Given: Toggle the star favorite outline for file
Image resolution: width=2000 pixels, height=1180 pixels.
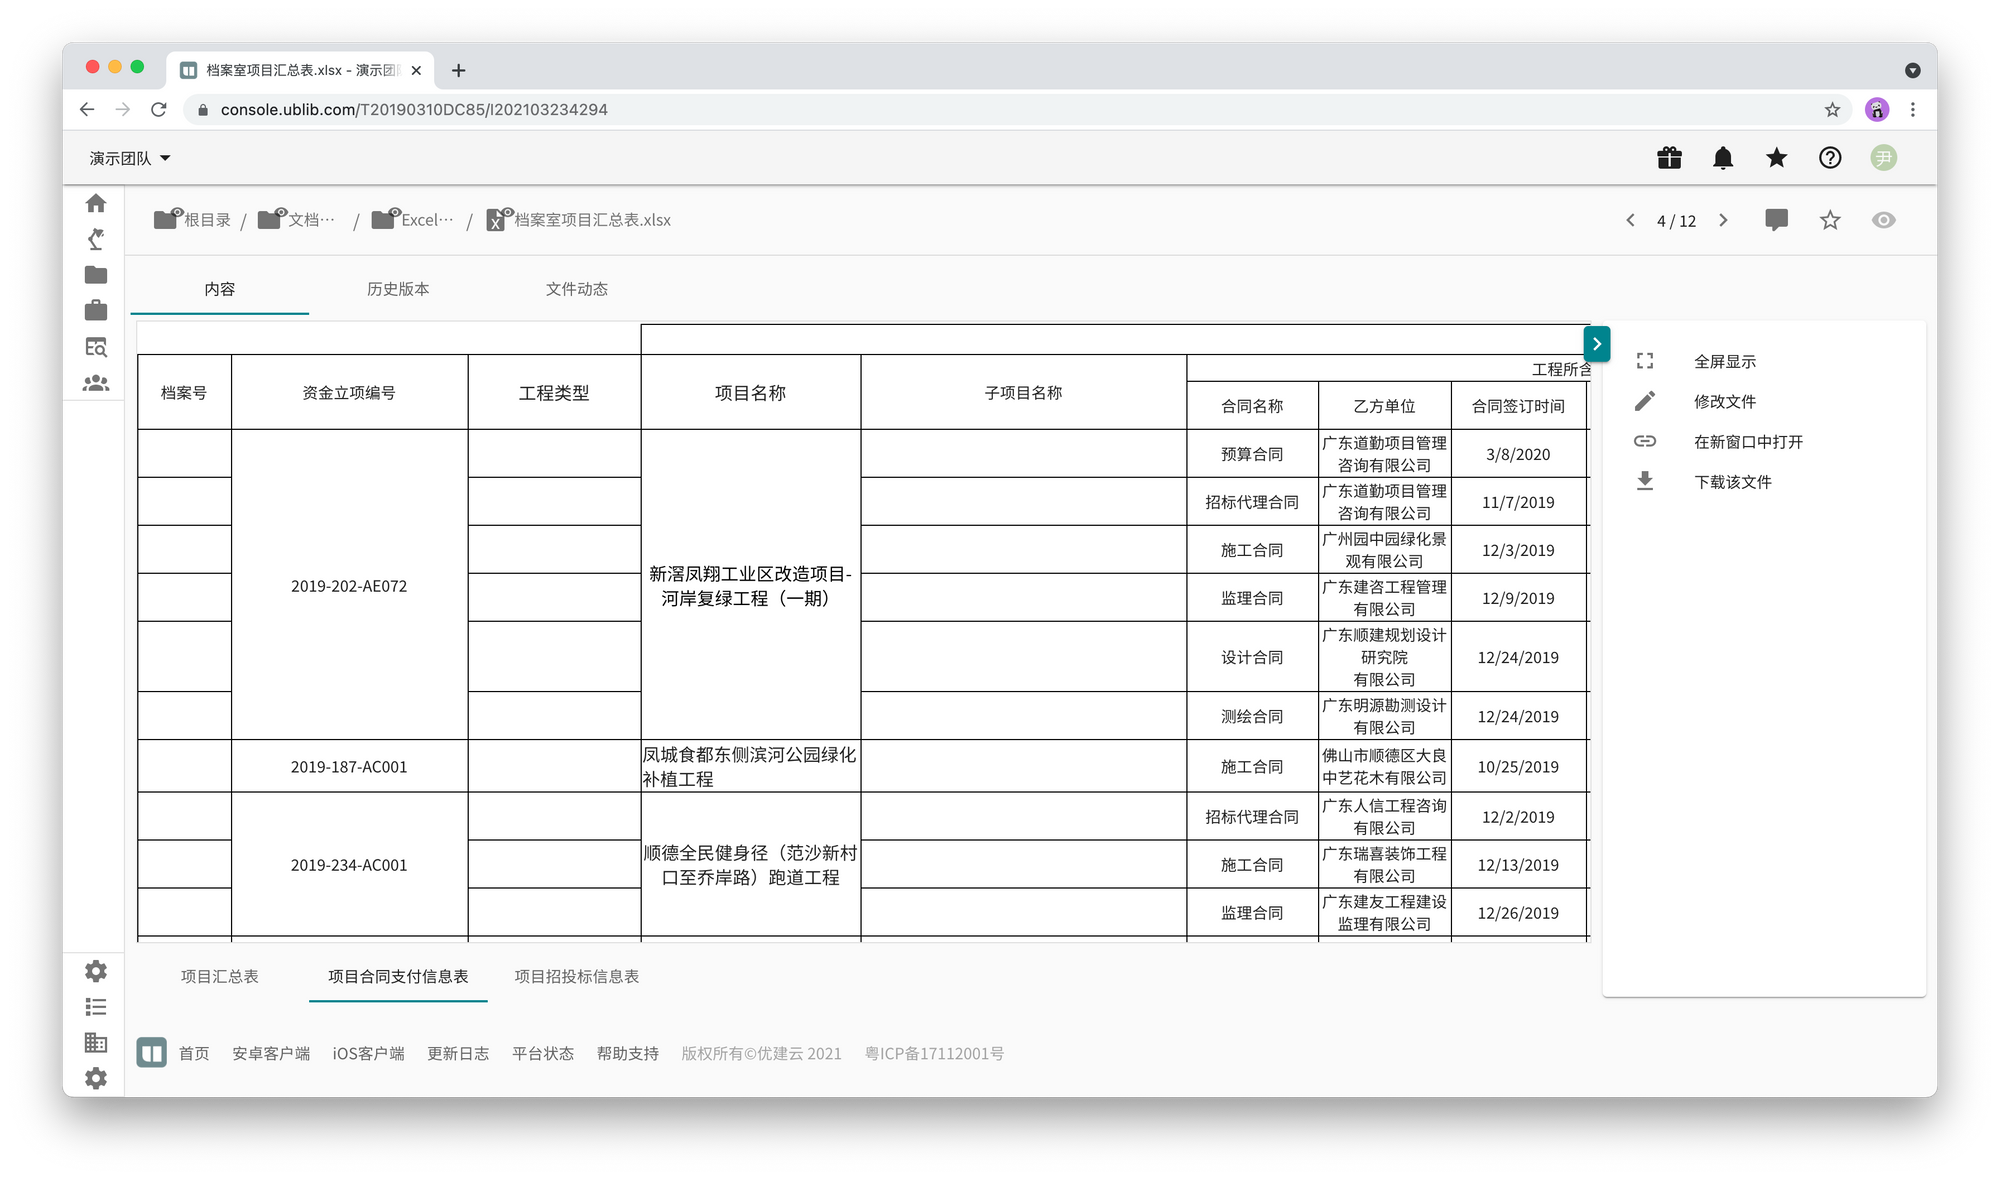Looking at the screenshot, I should point(1830,220).
